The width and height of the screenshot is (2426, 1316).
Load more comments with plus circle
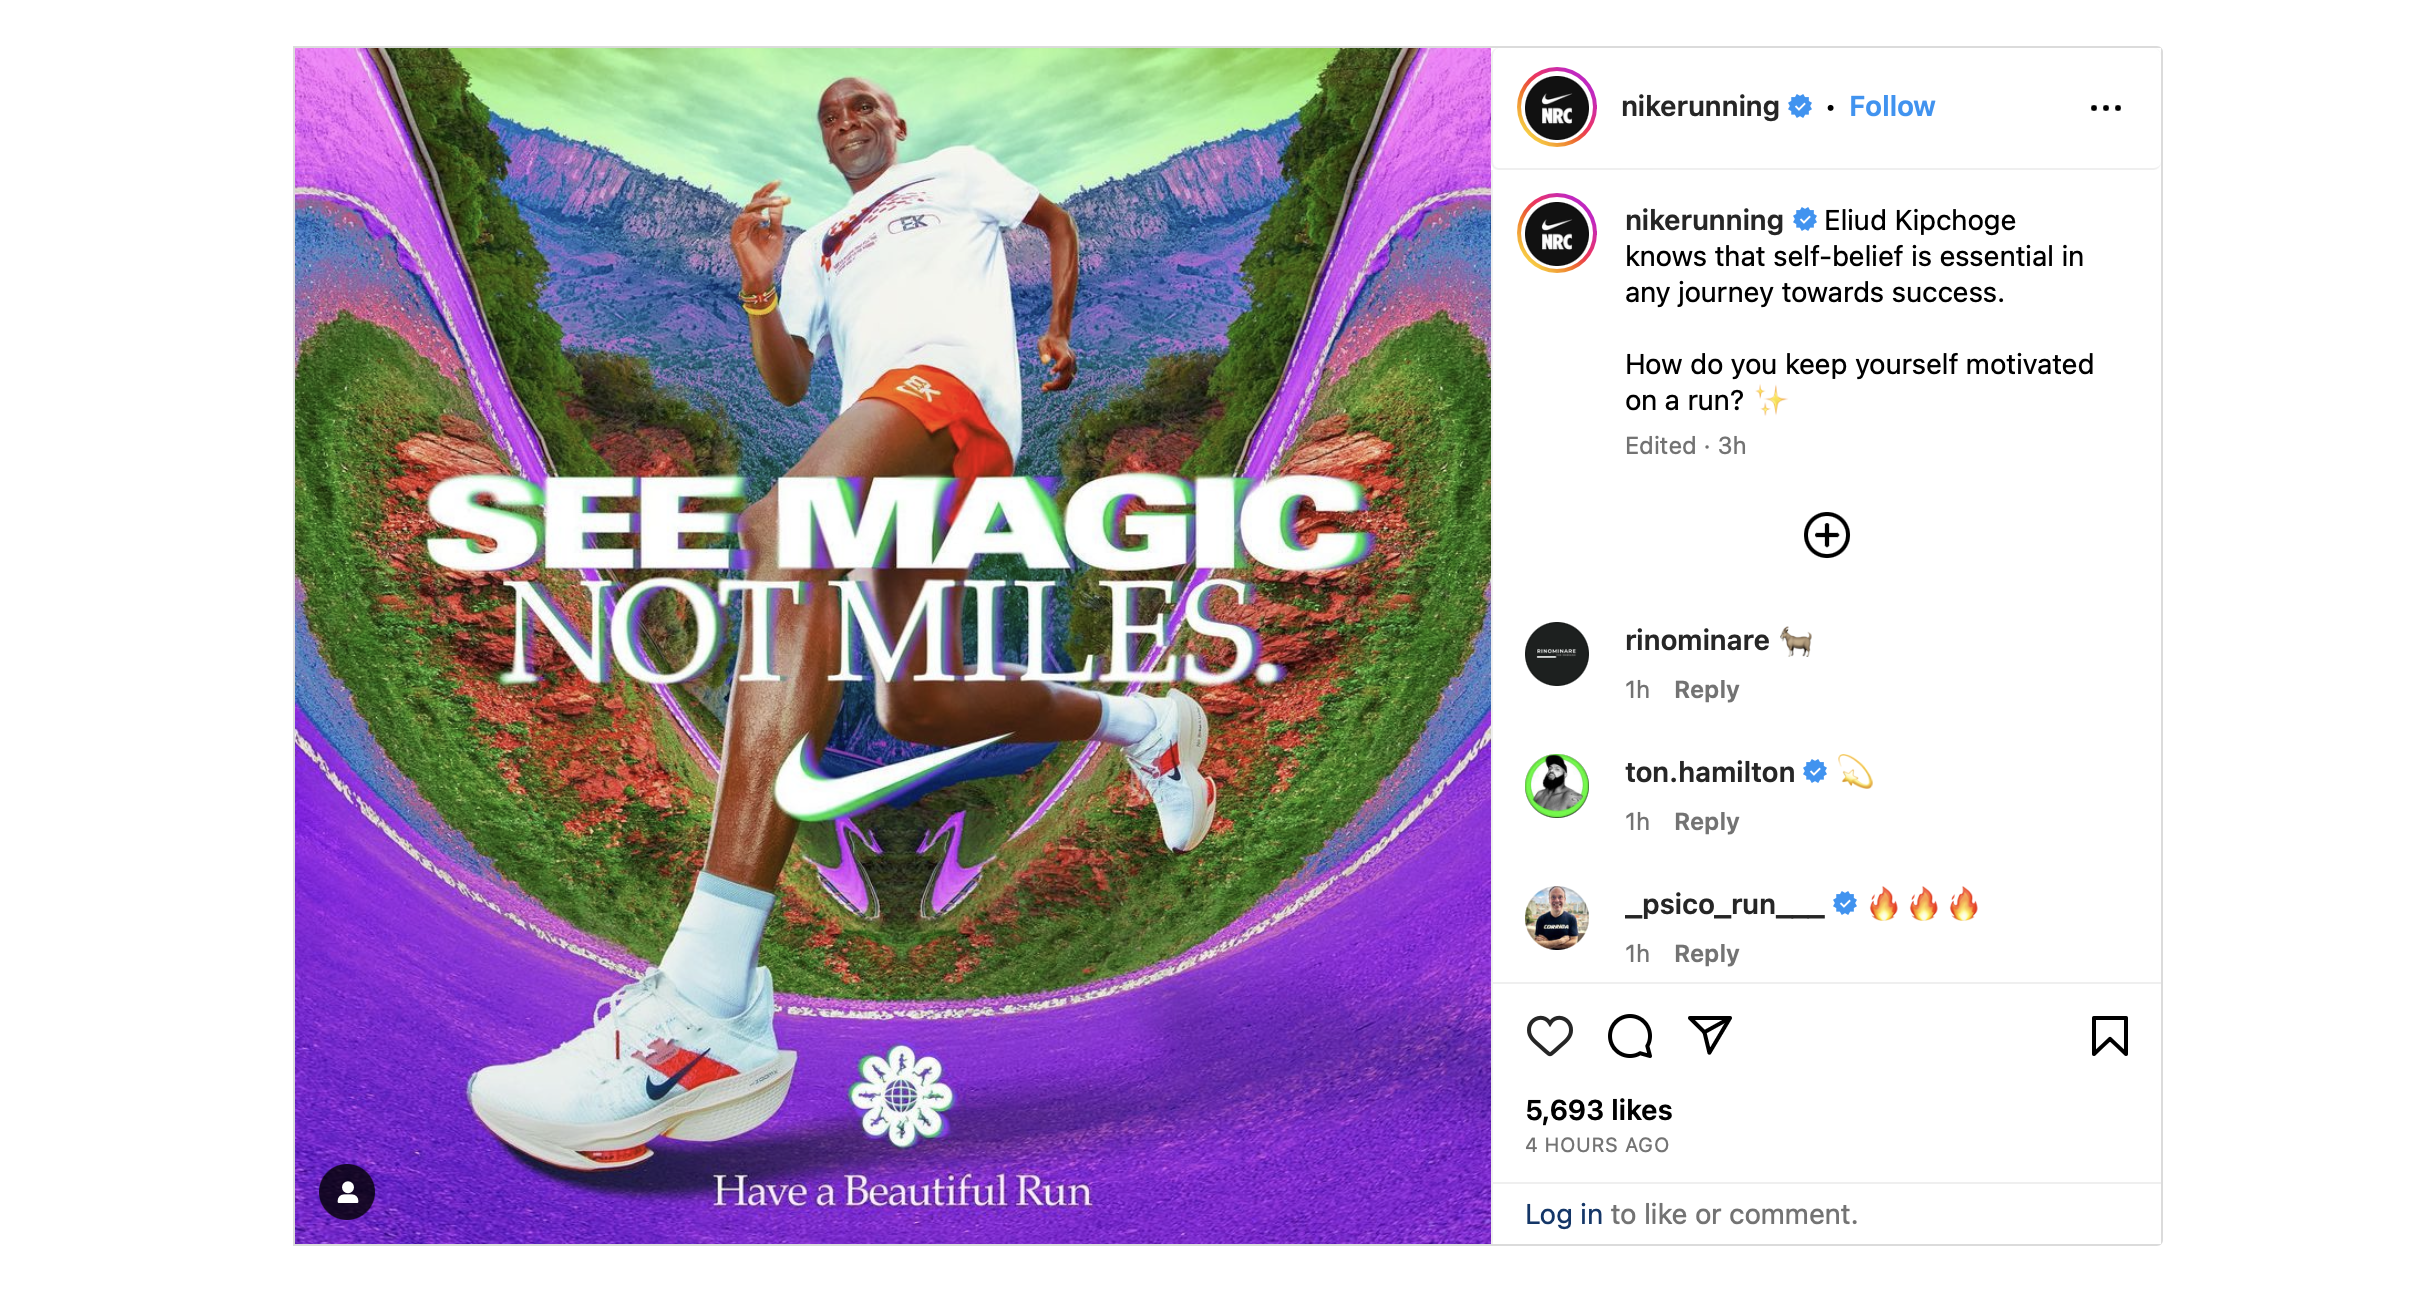coord(1826,535)
